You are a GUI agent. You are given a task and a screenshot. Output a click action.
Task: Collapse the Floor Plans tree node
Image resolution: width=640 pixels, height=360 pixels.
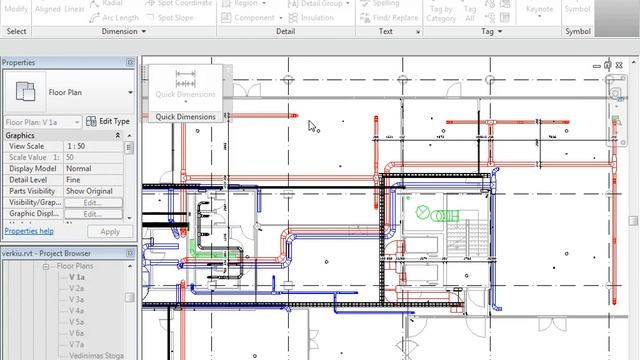click(46, 267)
